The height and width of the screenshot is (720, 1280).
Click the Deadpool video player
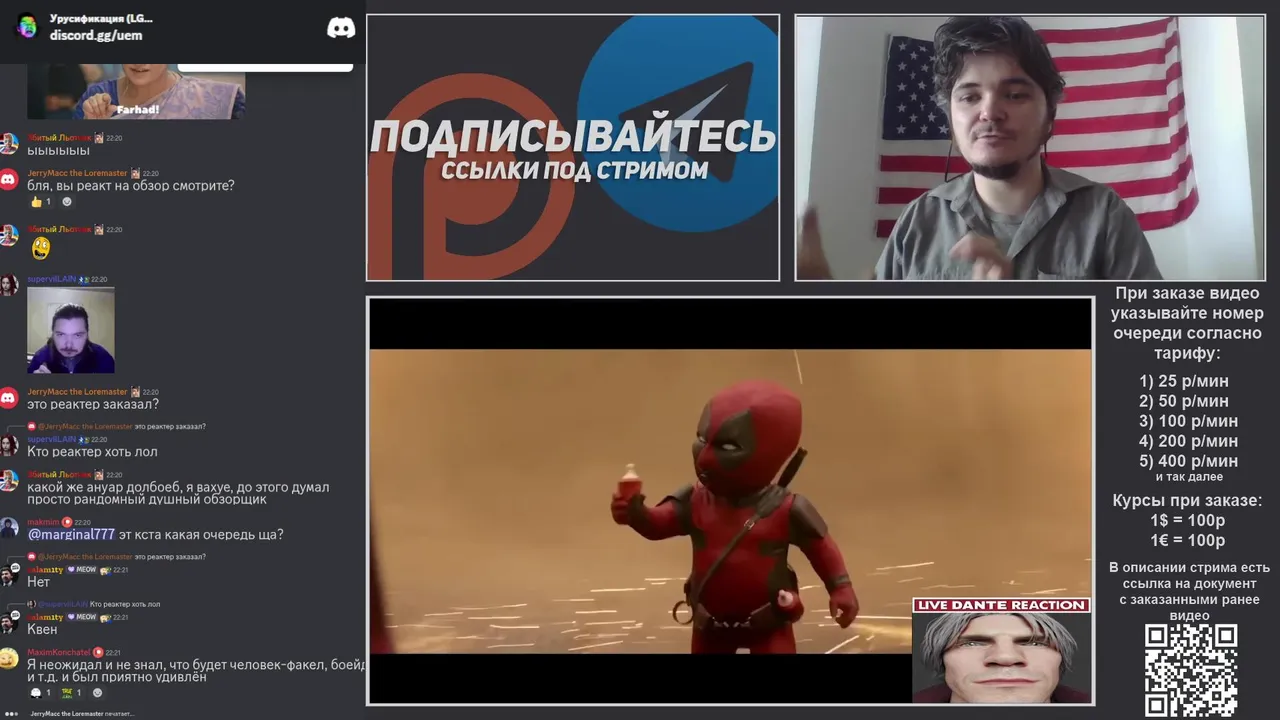730,500
